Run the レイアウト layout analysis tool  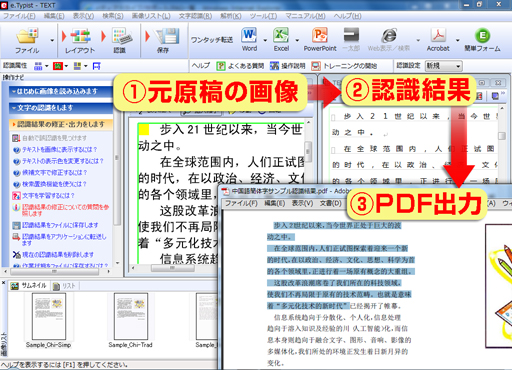coord(80,36)
